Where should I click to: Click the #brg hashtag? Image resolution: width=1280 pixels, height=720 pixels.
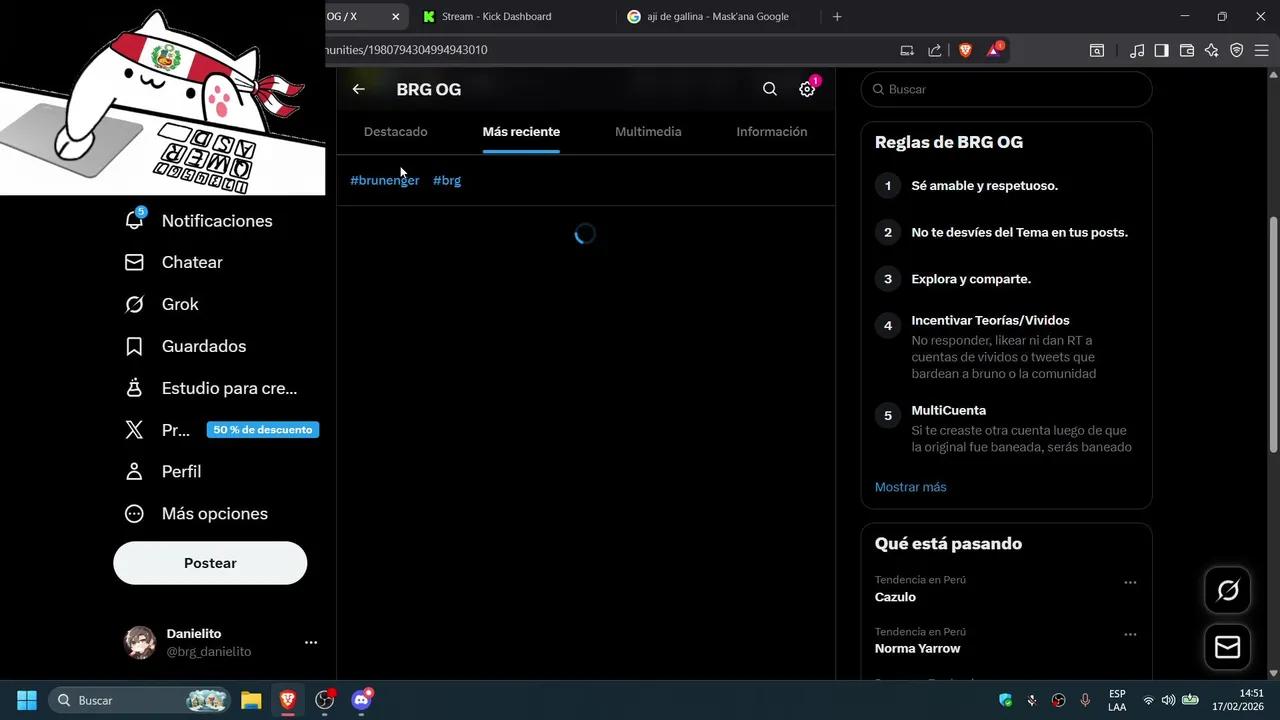(x=447, y=180)
